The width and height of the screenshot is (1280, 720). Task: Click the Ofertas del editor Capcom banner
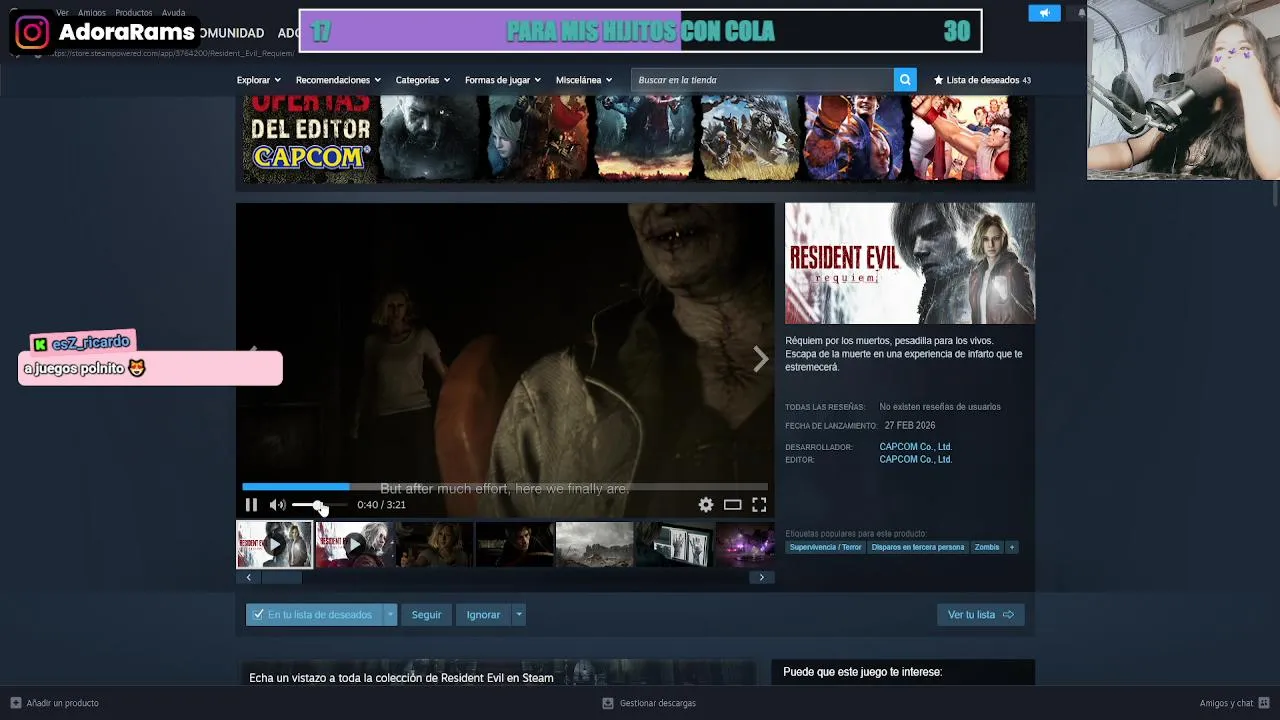635,138
